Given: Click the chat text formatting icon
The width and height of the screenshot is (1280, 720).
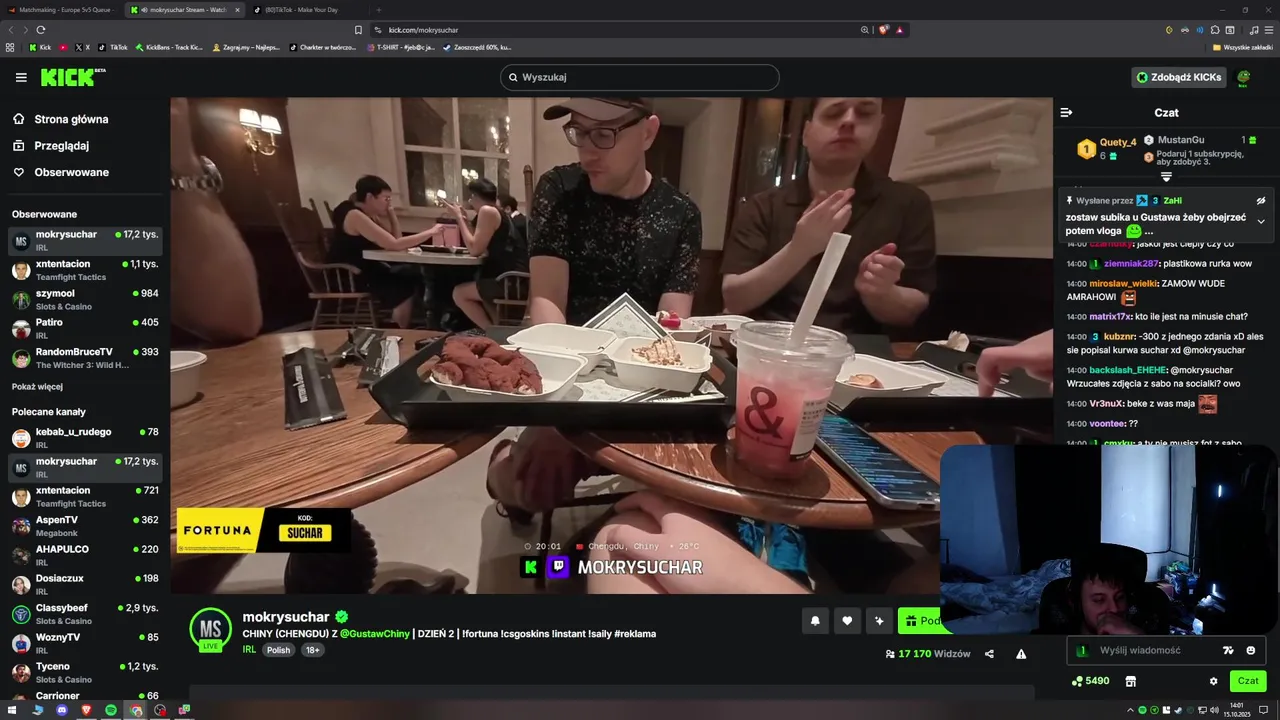Looking at the screenshot, I should point(1228,650).
